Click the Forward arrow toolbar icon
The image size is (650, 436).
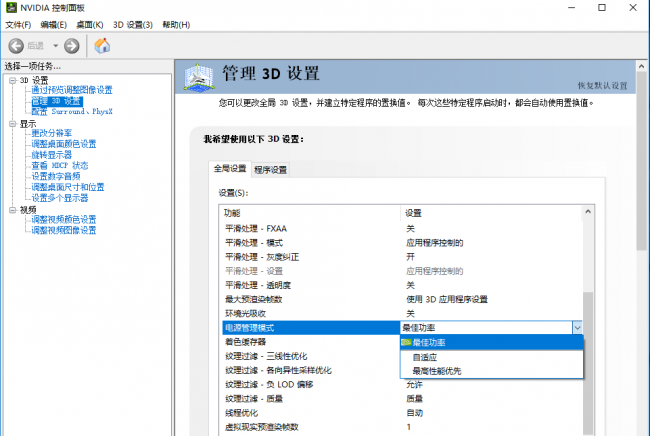72,46
